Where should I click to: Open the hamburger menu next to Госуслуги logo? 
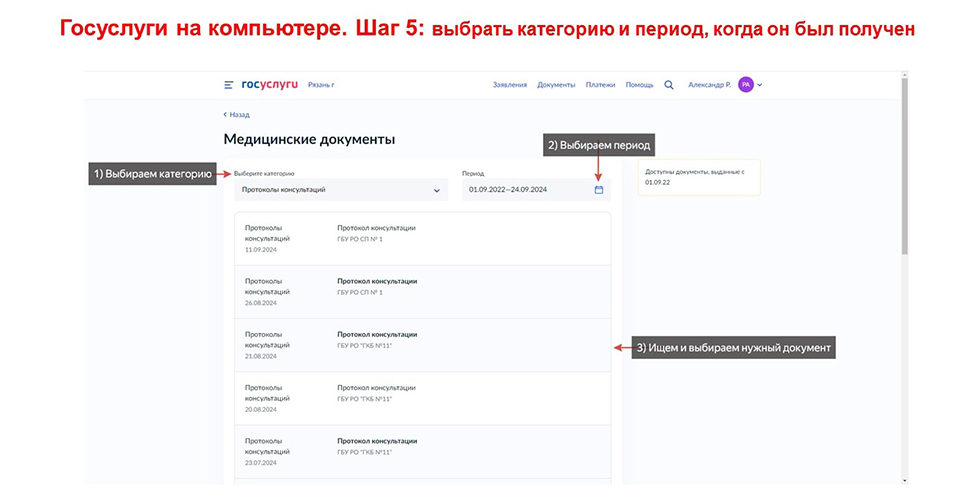tap(229, 85)
